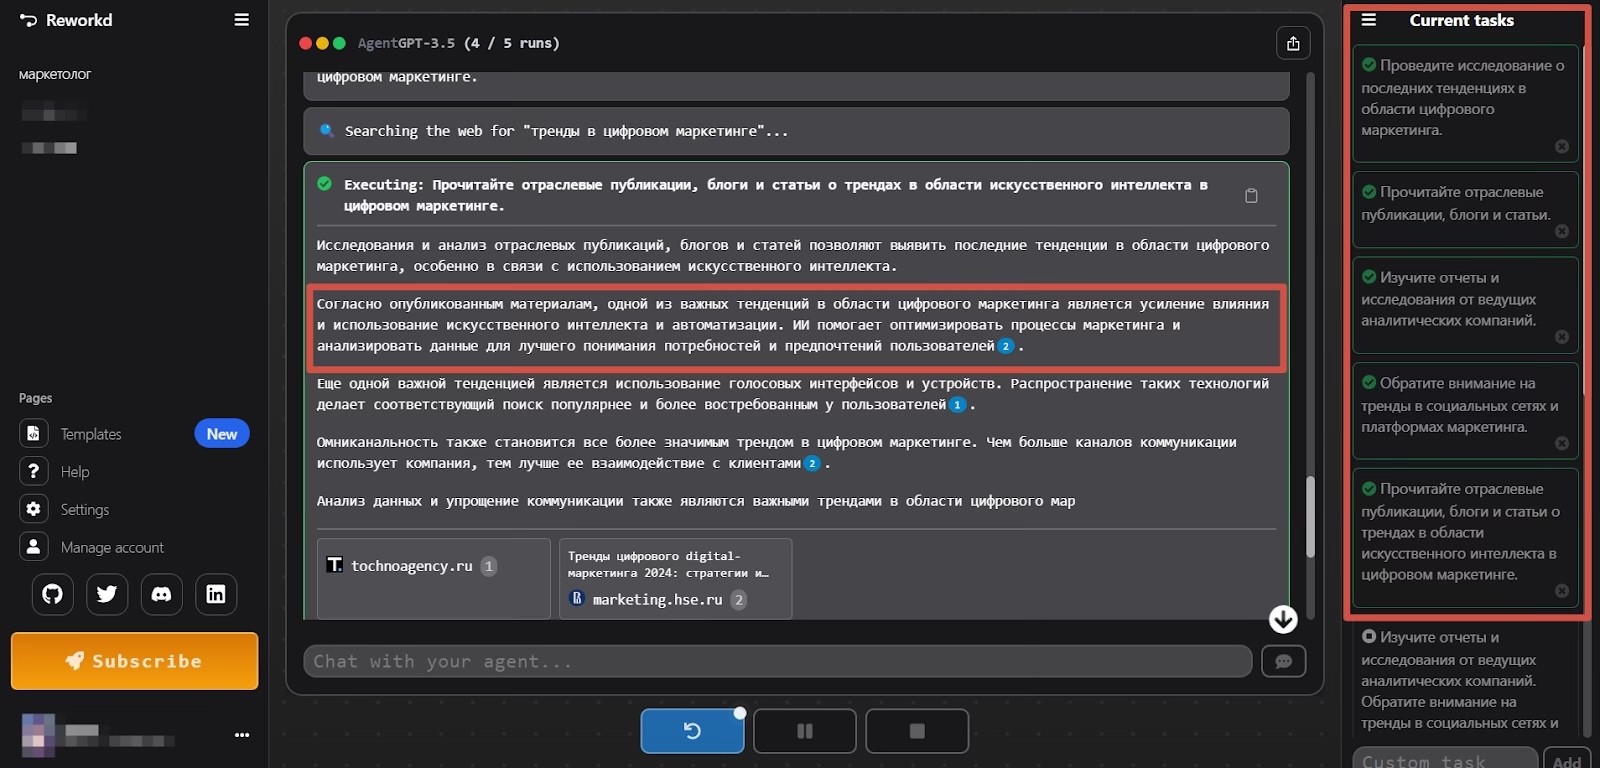
Task: Pause the running agent
Action: coord(805,731)
